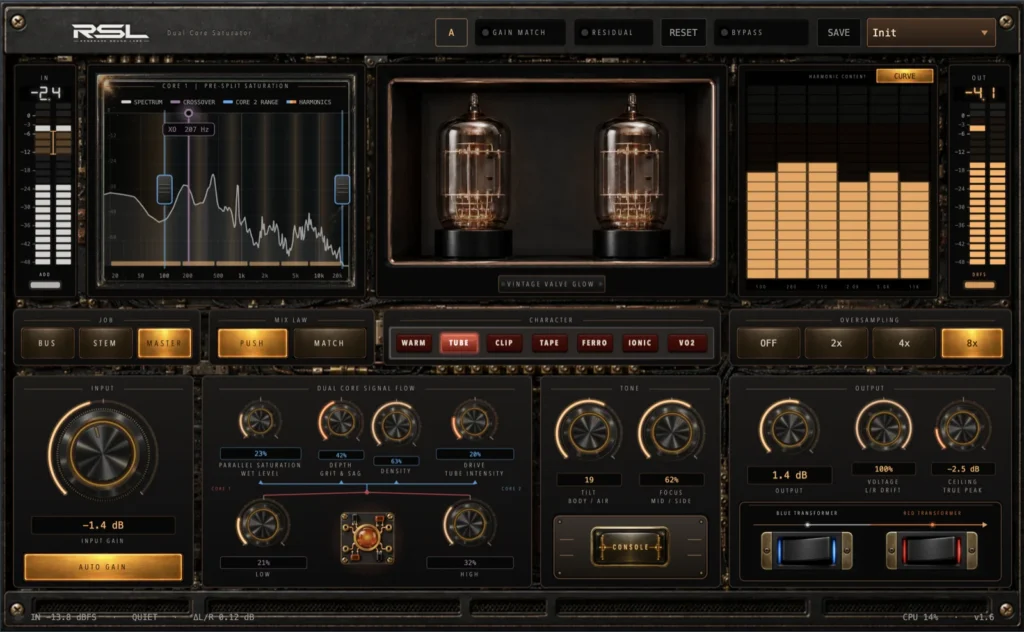This screenshot has height=632, width=1024.
Task: Choose the Warm character
Action: pyautogui.click(x=413, y=343)
